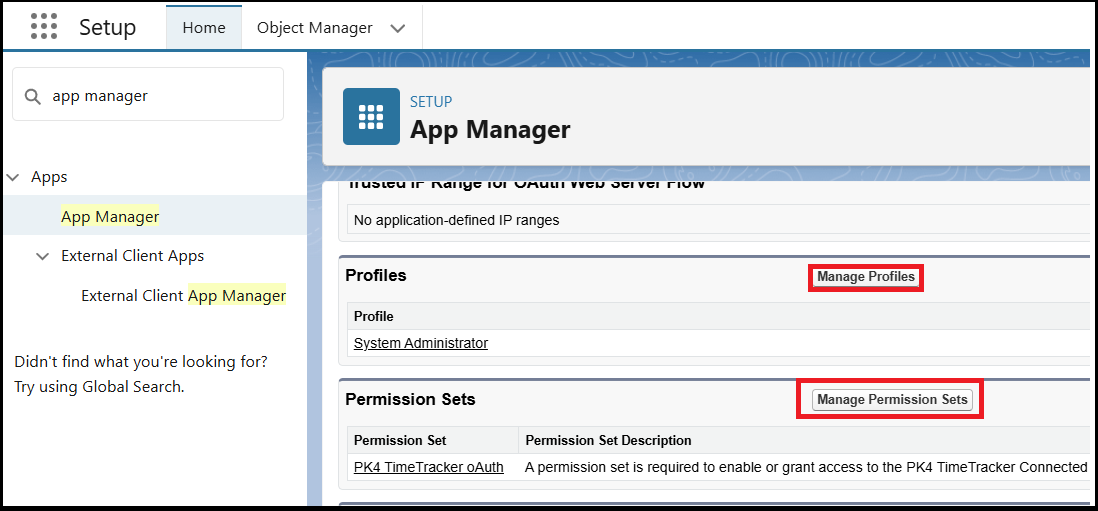Click the 'Profiles' section heading
Screen dimensions: 1098x511
pyautogui.click(x=376, y=276)
